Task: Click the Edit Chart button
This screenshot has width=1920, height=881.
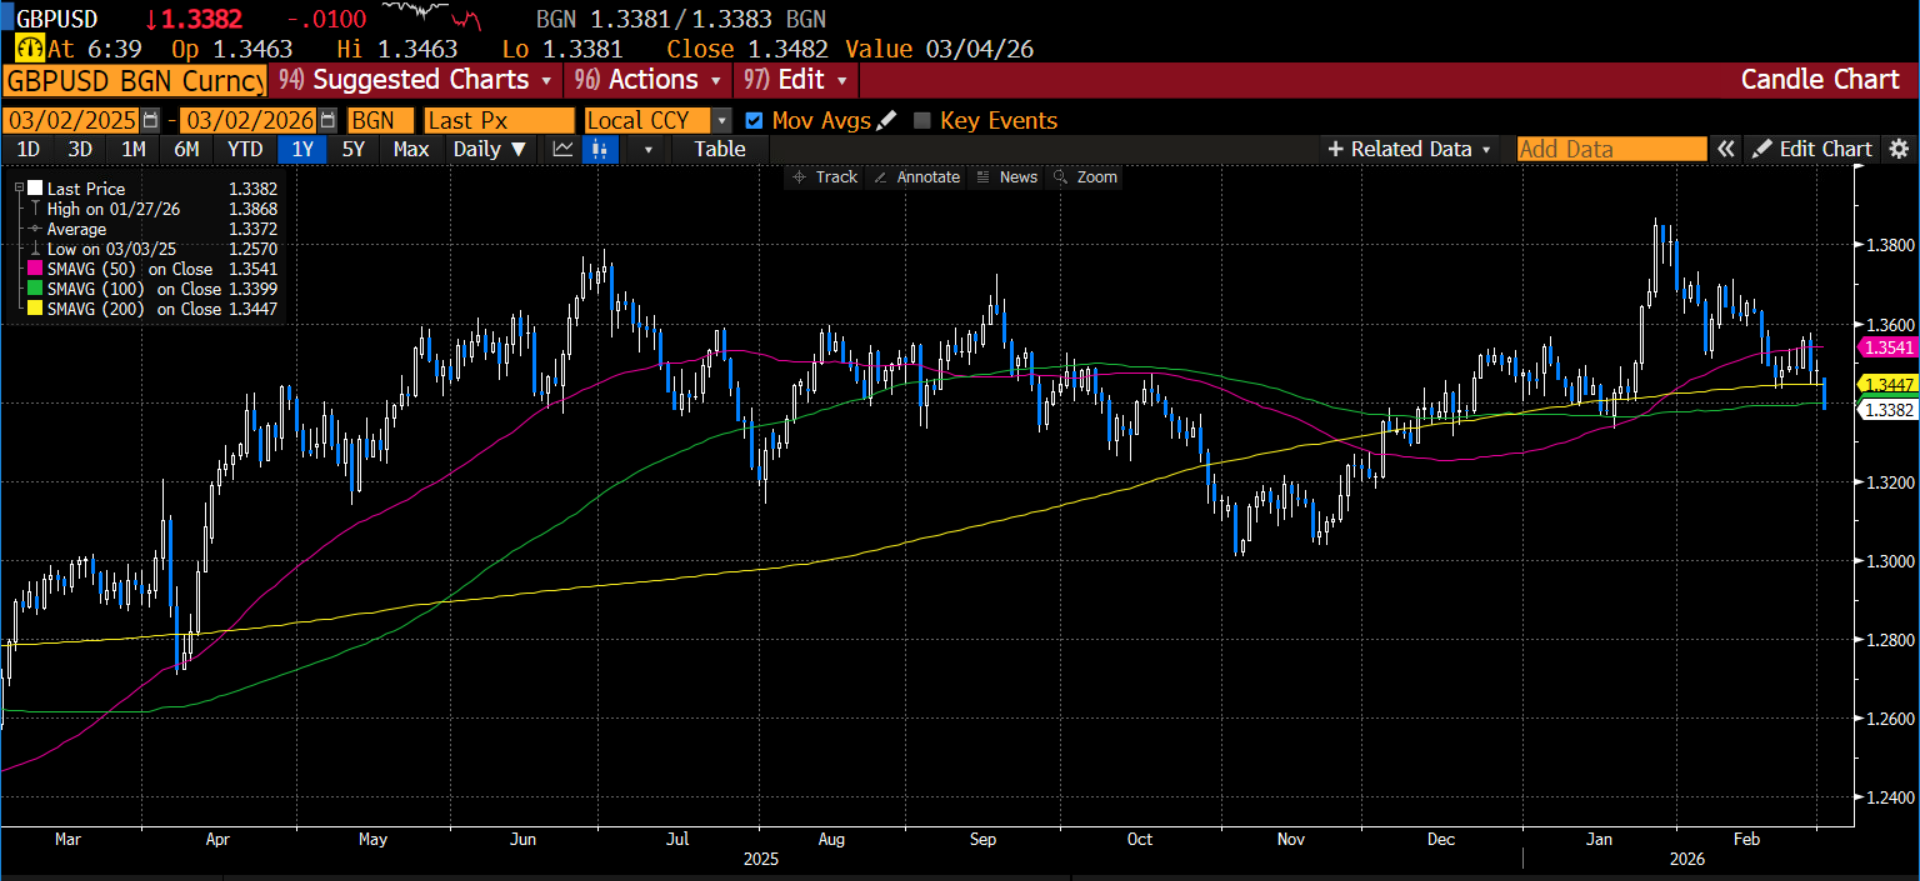Action: (1812, 149)
